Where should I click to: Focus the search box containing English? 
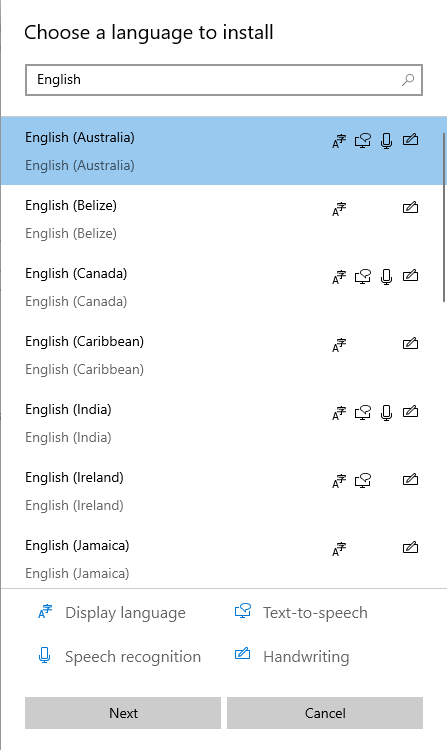point(224,79)
